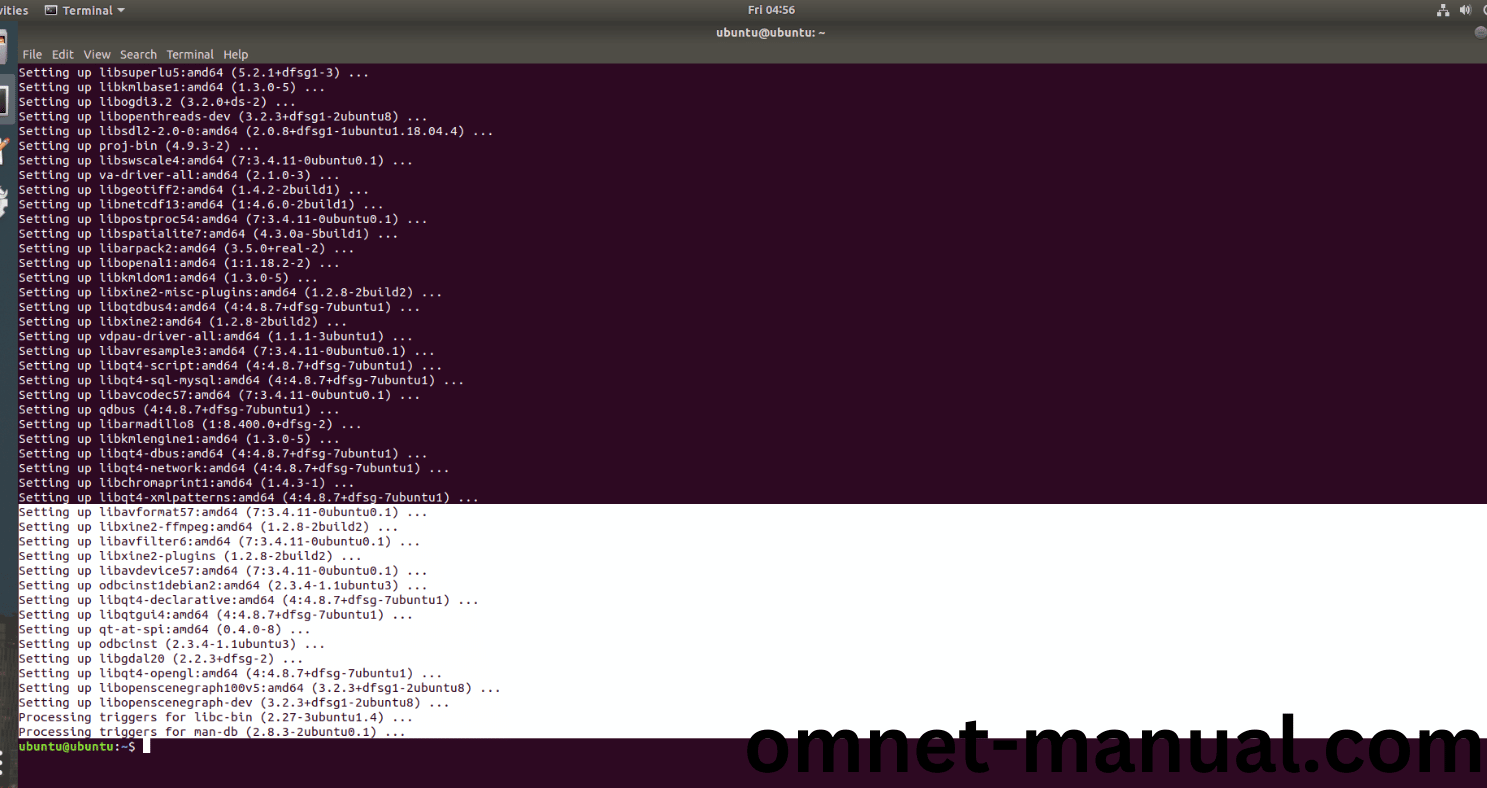Image resolution: width=1487 pixels, height=788 pixels.
Task: Click the wired network status icon
Action: click(1443, 10)
